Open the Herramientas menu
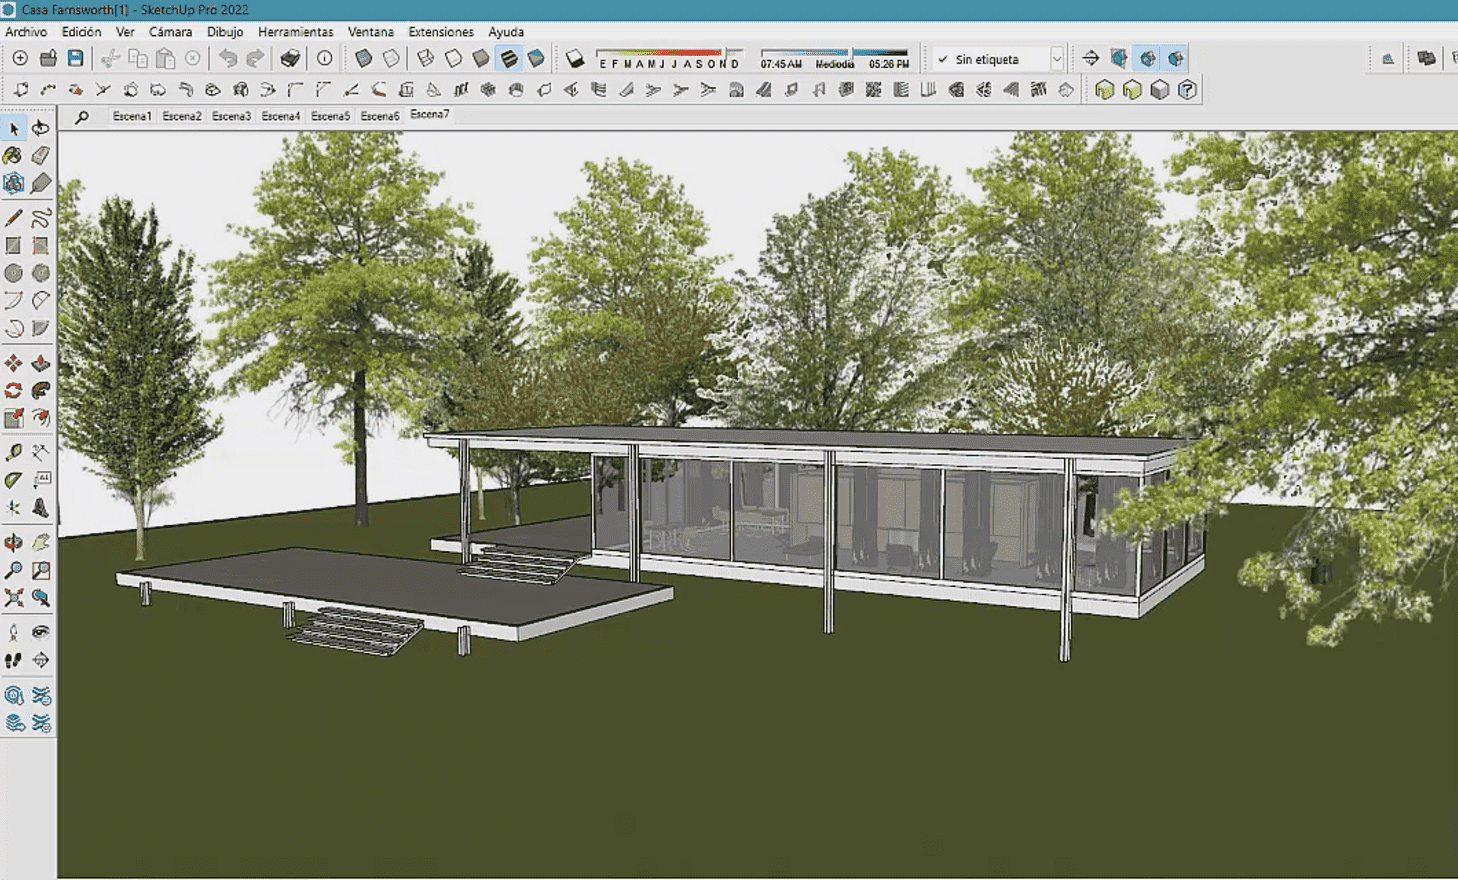 [x=295, y=32]
